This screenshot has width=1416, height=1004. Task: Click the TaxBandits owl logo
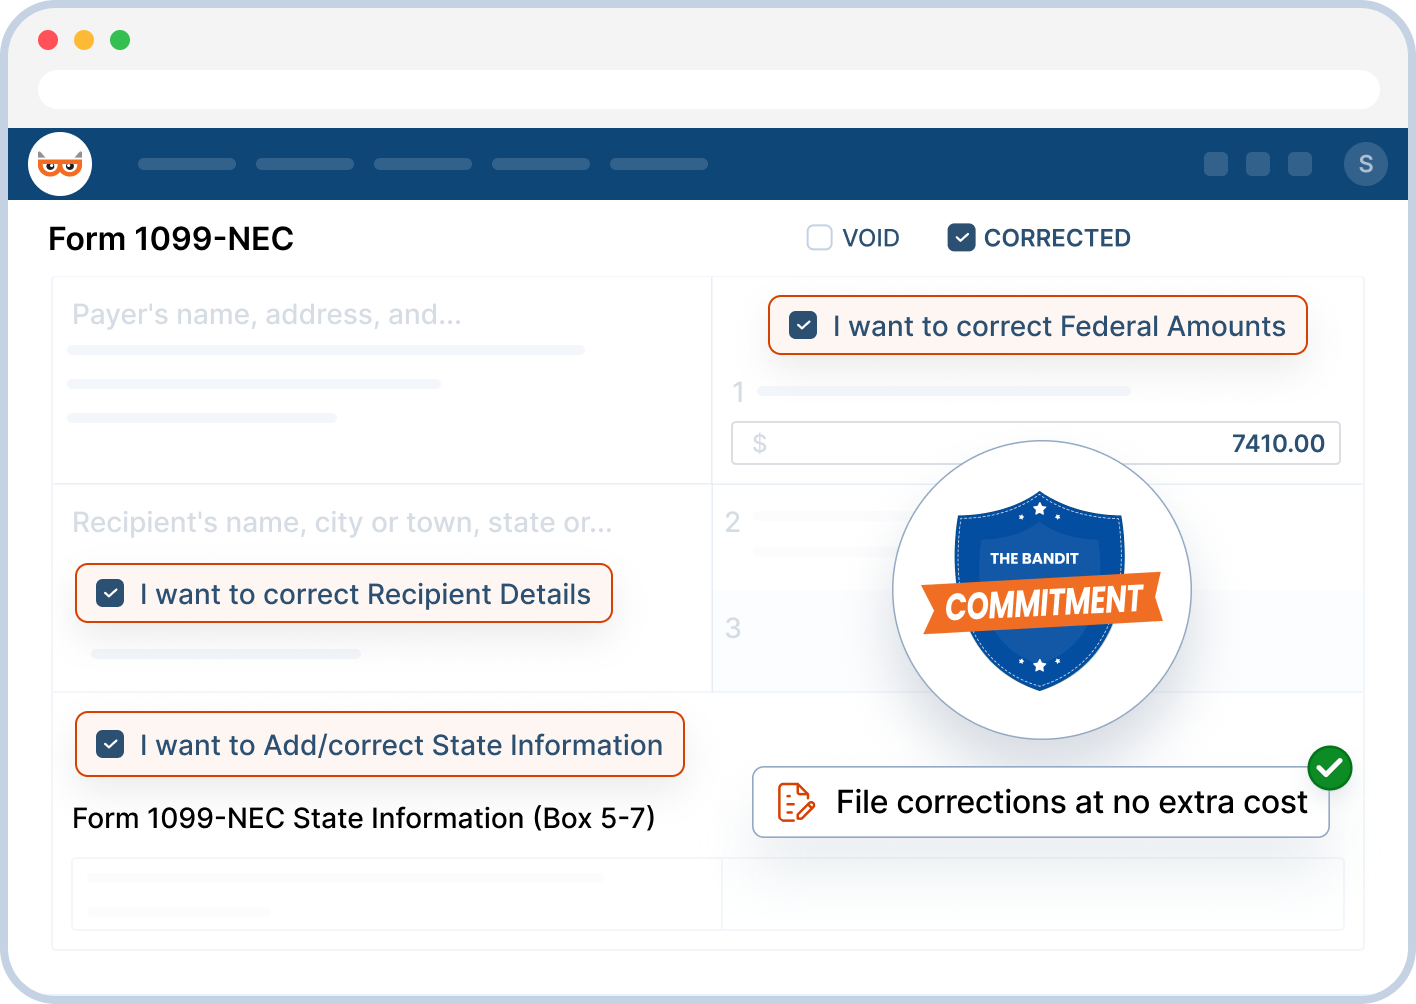[60, 164]
